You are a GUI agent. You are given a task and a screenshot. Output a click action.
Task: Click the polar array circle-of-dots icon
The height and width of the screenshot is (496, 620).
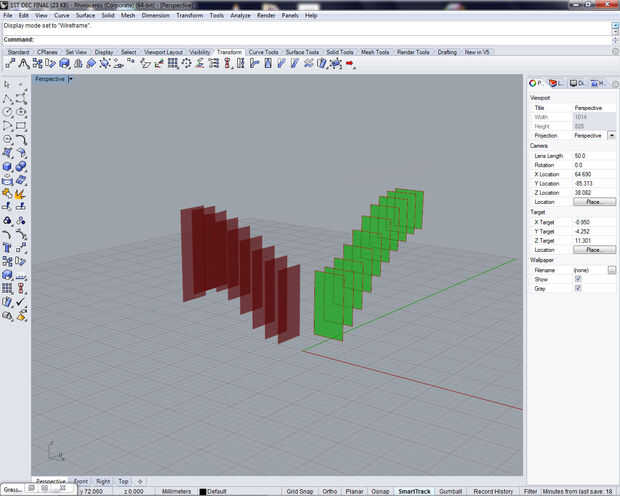point(186,63)
